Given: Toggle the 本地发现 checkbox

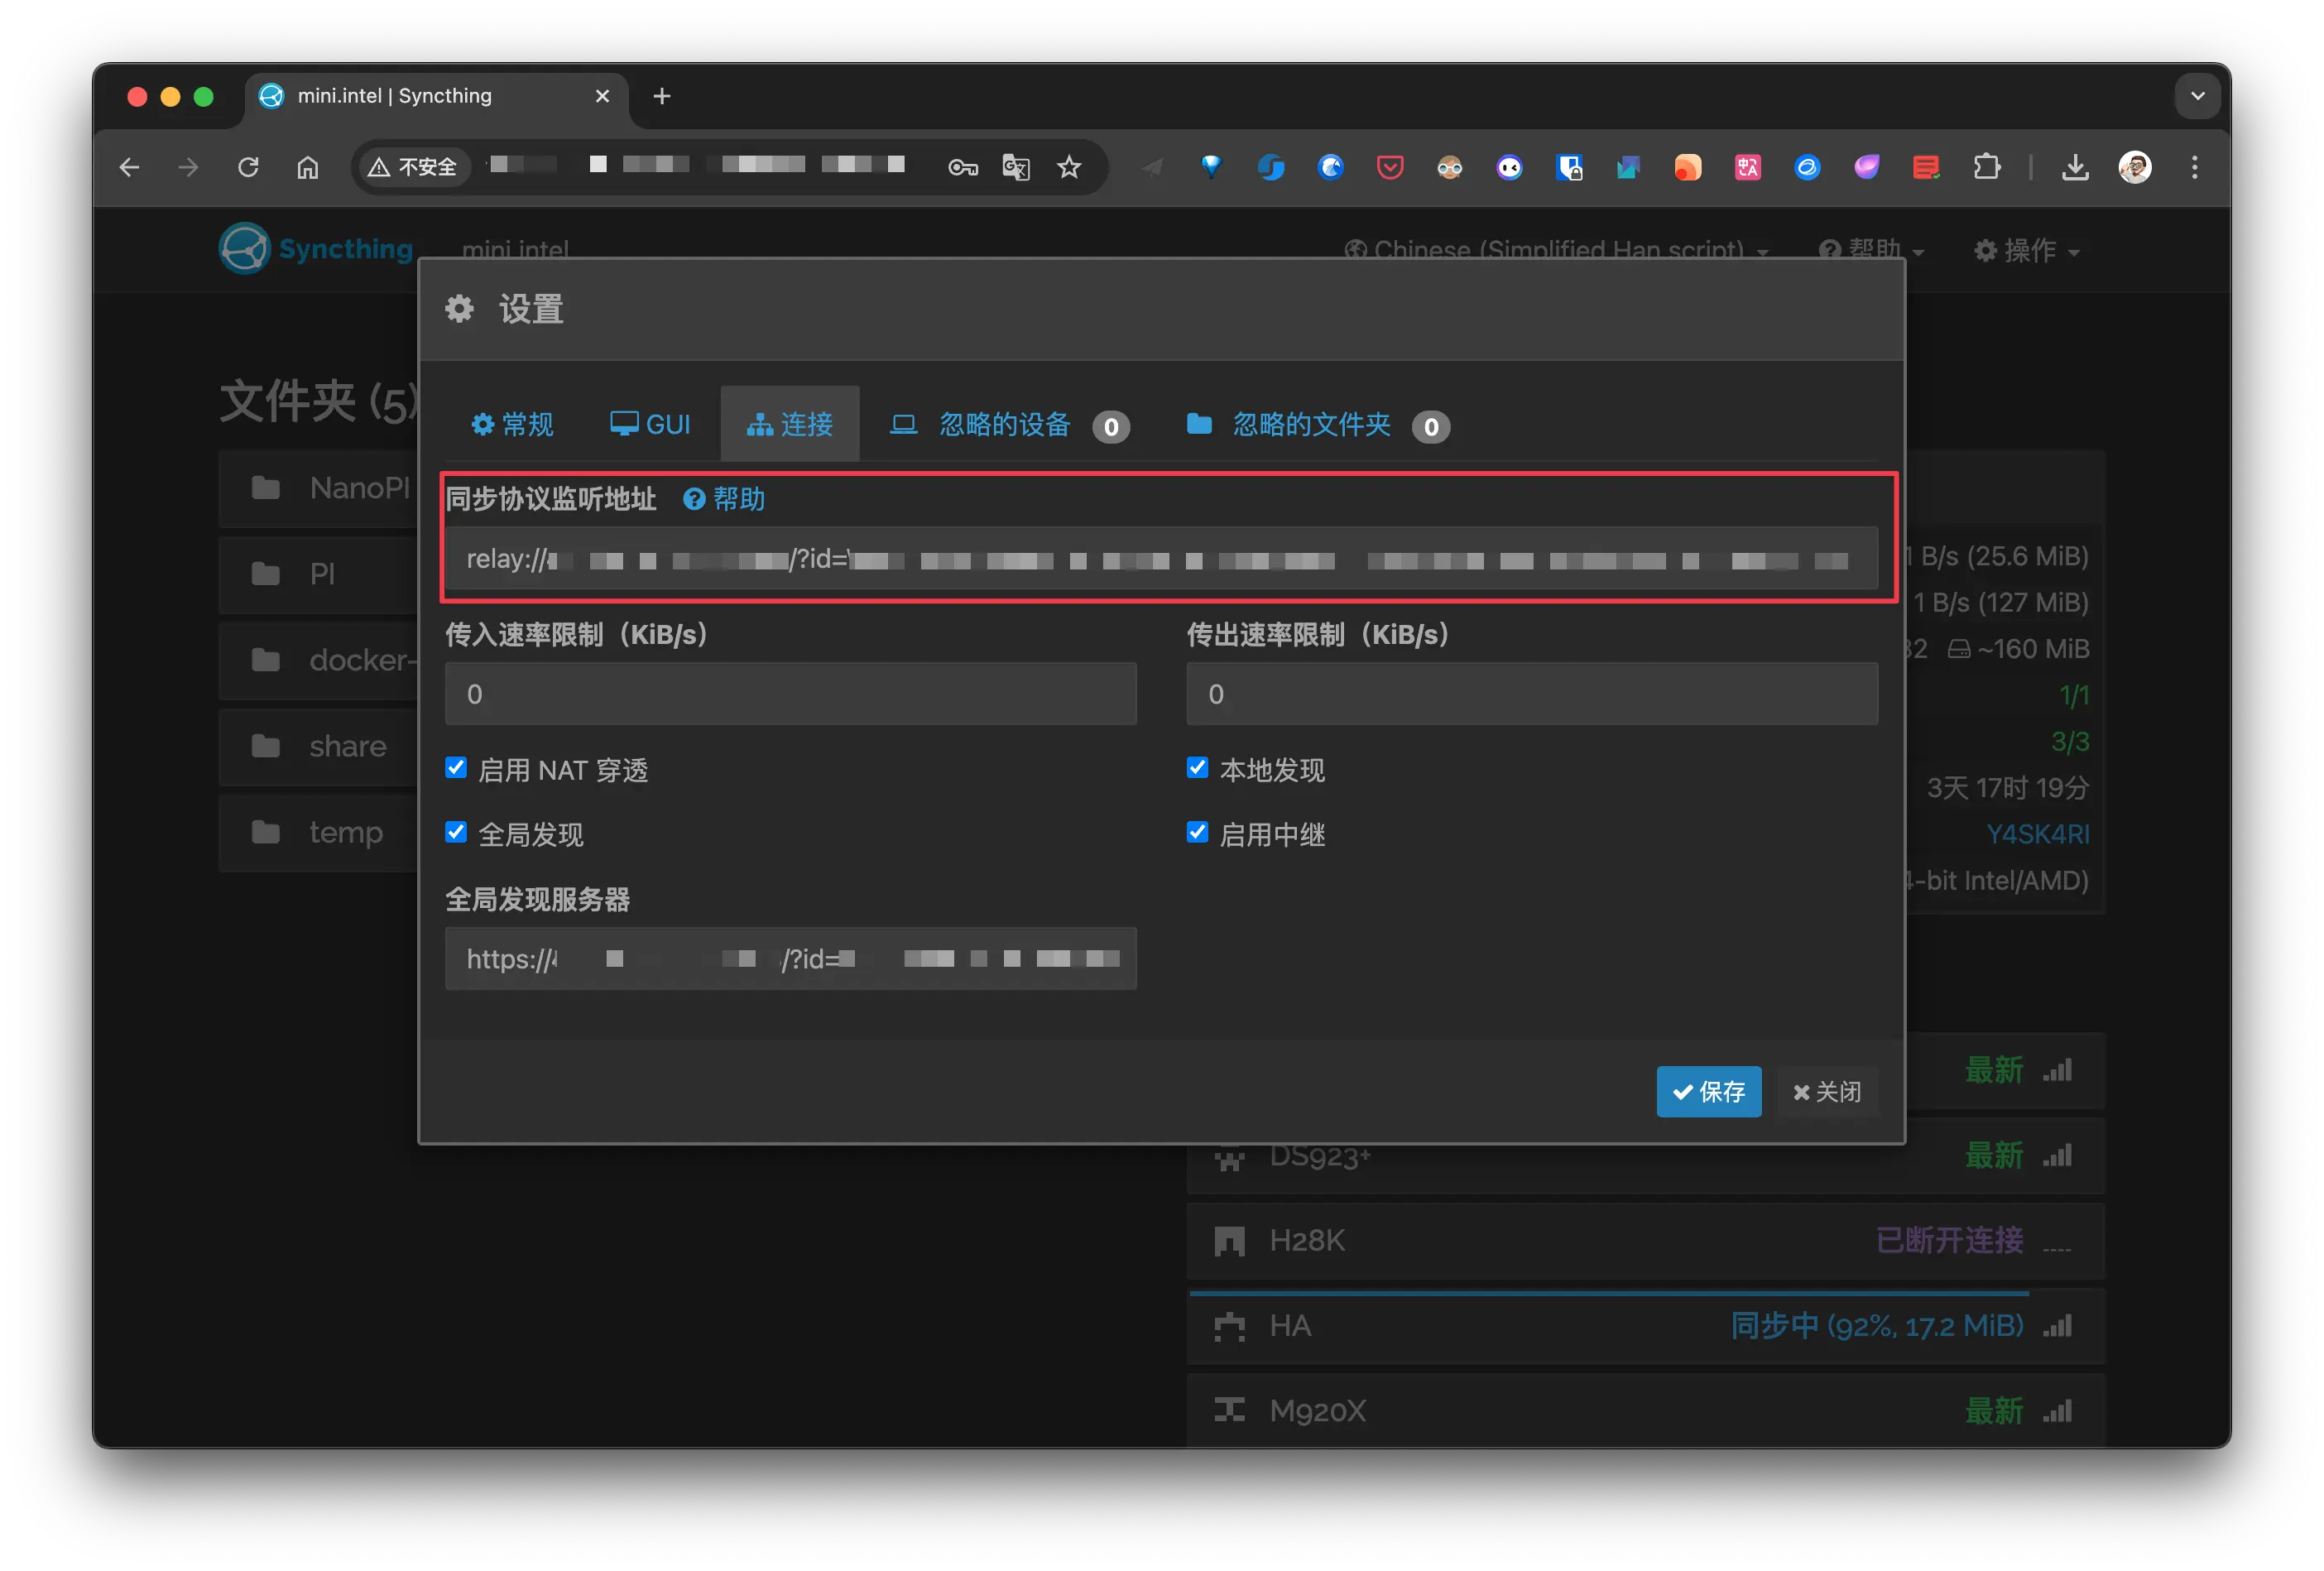Looking at the screenshot, I should (1197, 768).
